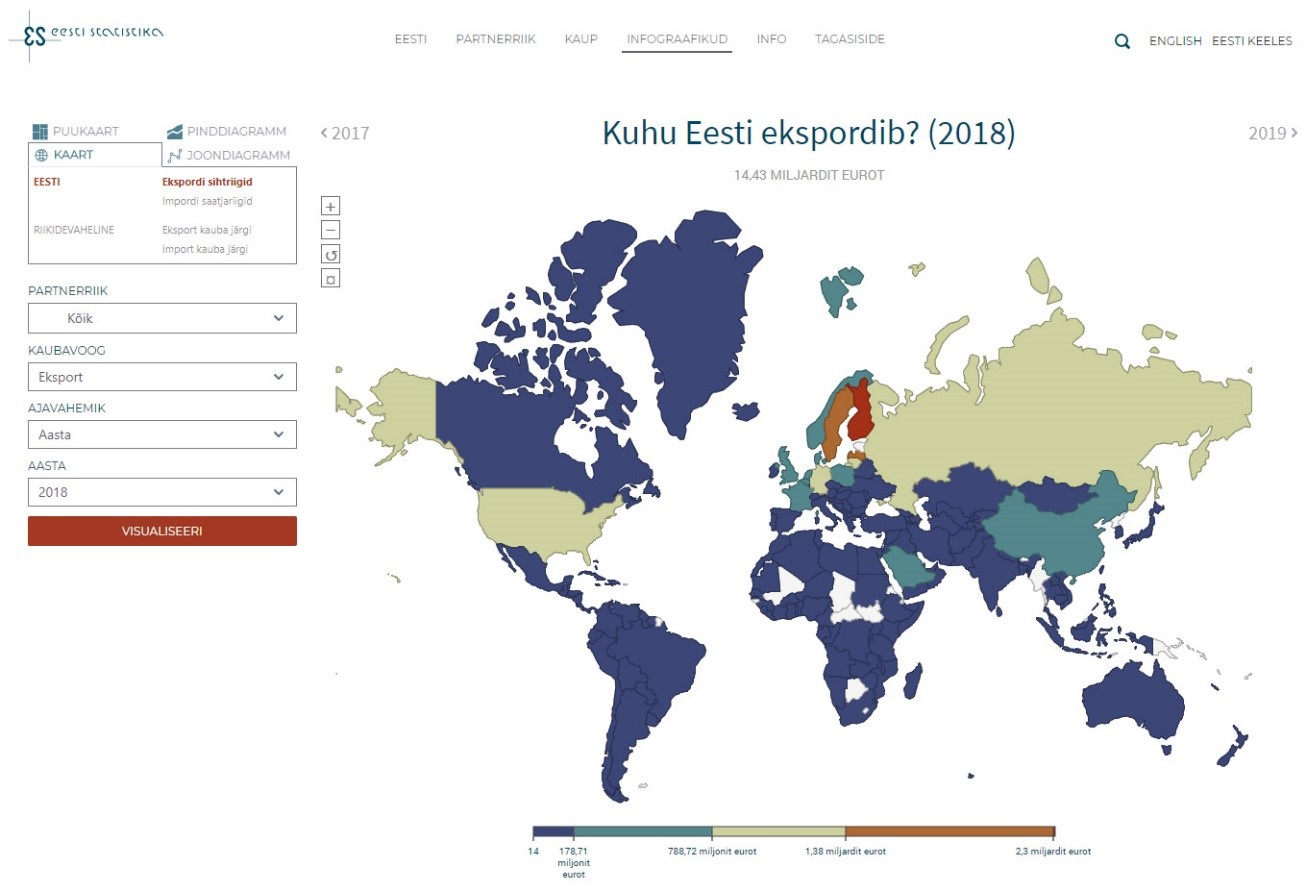Expand the Ajavahemik dropdown showing Aasta

[162, 435]
